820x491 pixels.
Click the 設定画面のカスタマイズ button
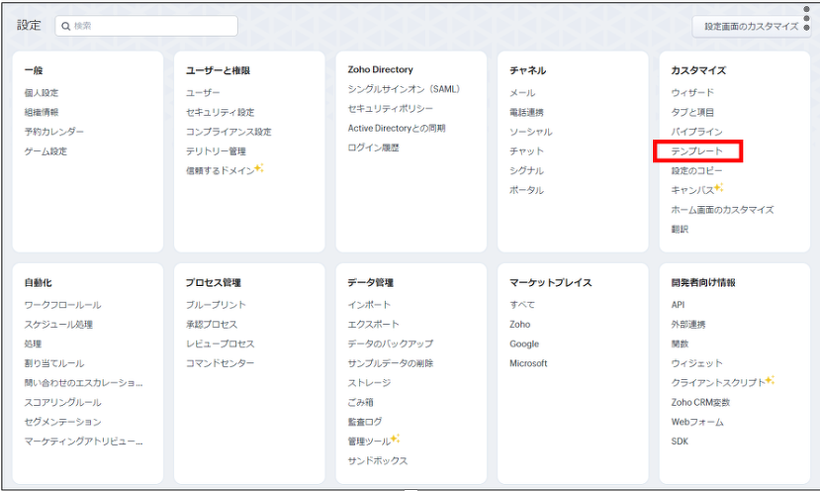(x=750, y=26)
